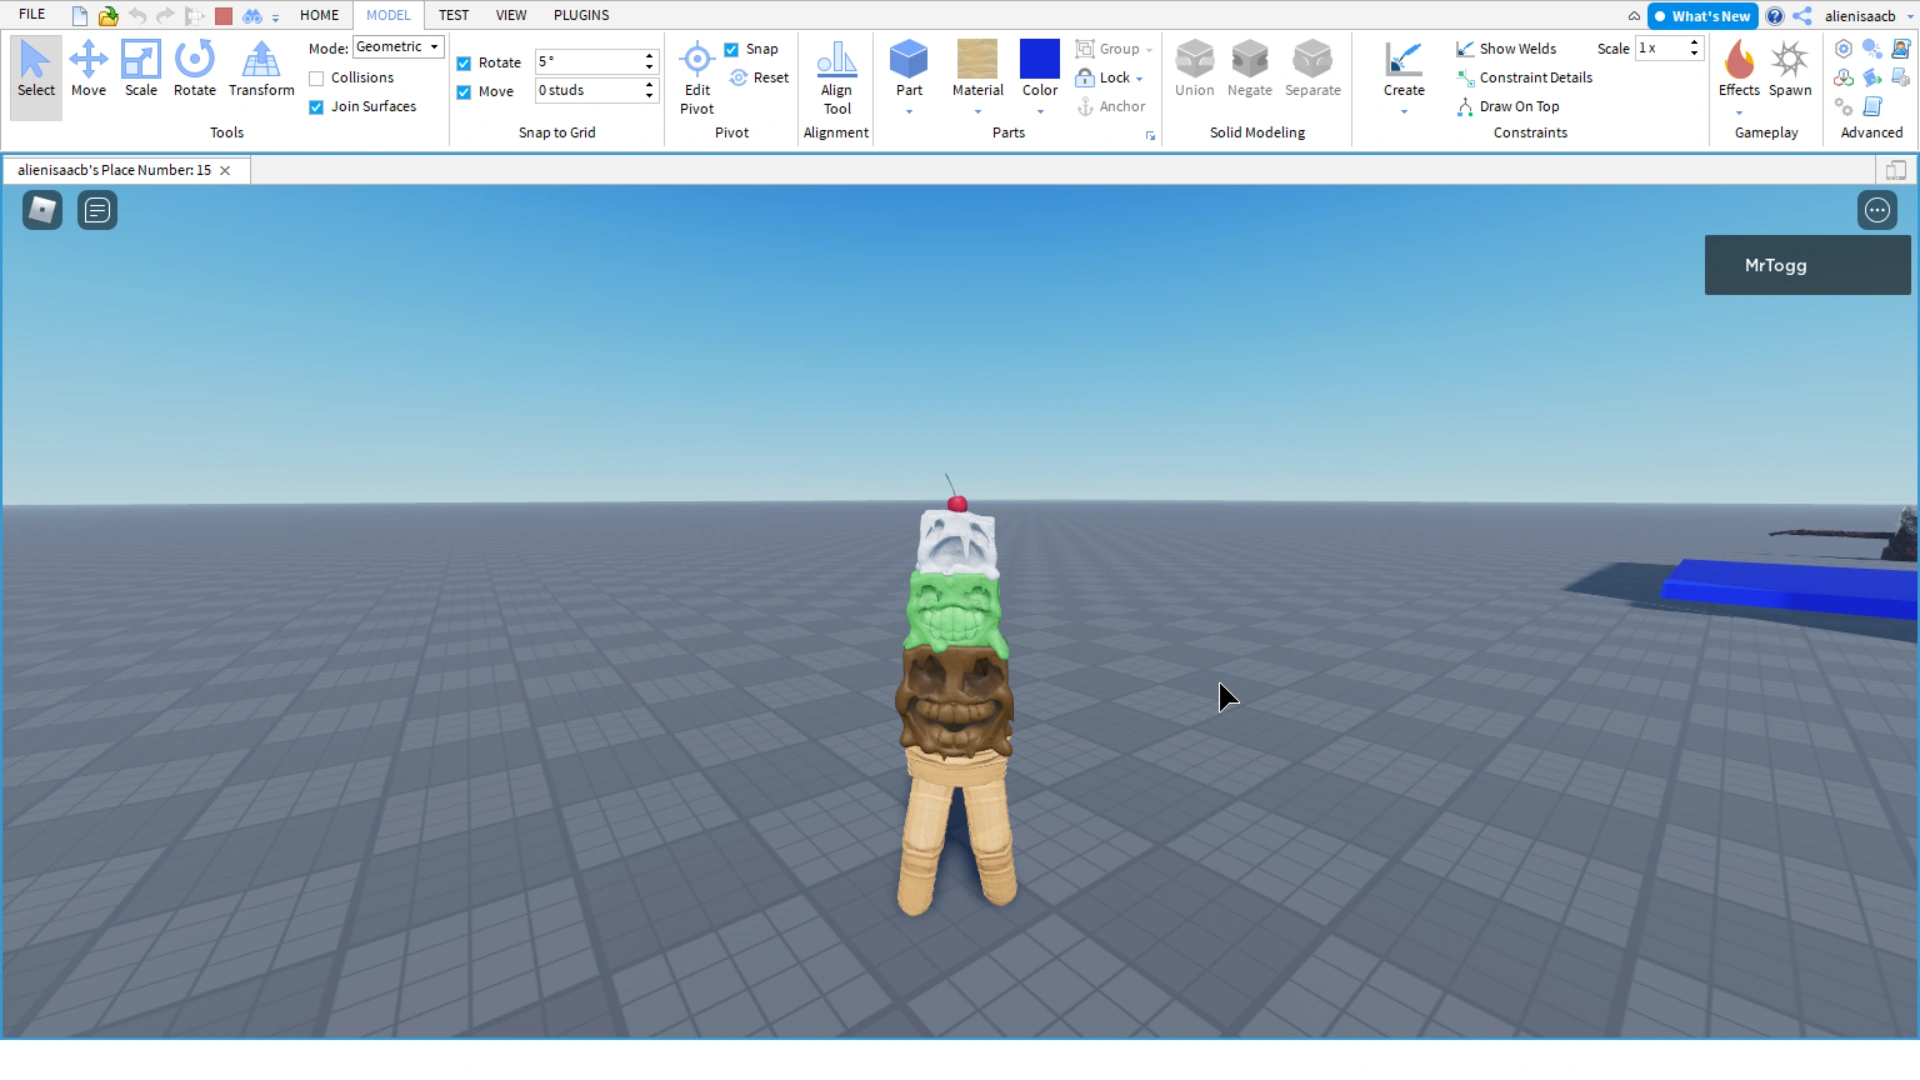Open the in-game chat icon
Image resolution: width=1920 pixels, height=1080 pixels.
point(97,210)
